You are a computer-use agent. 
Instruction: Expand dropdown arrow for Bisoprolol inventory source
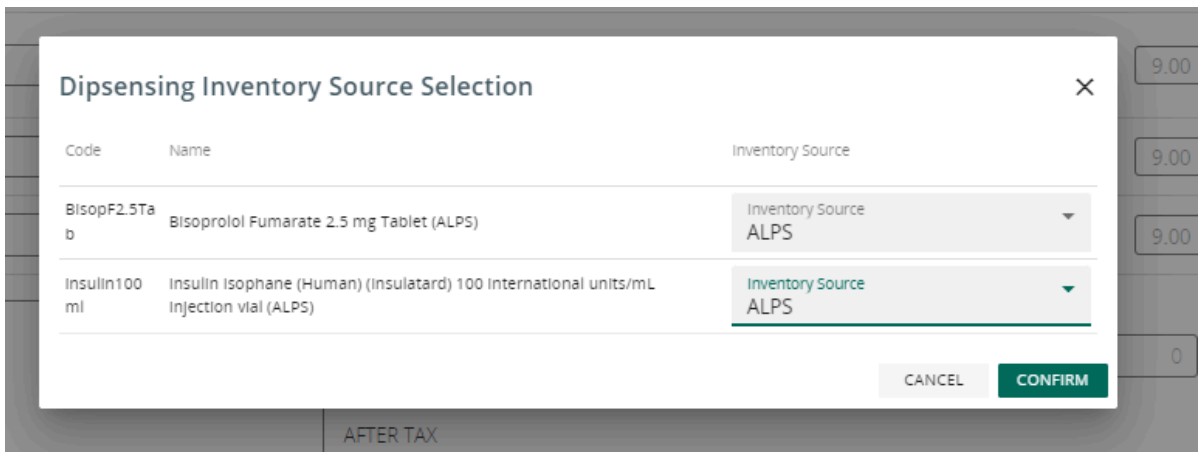[1067, 216]
